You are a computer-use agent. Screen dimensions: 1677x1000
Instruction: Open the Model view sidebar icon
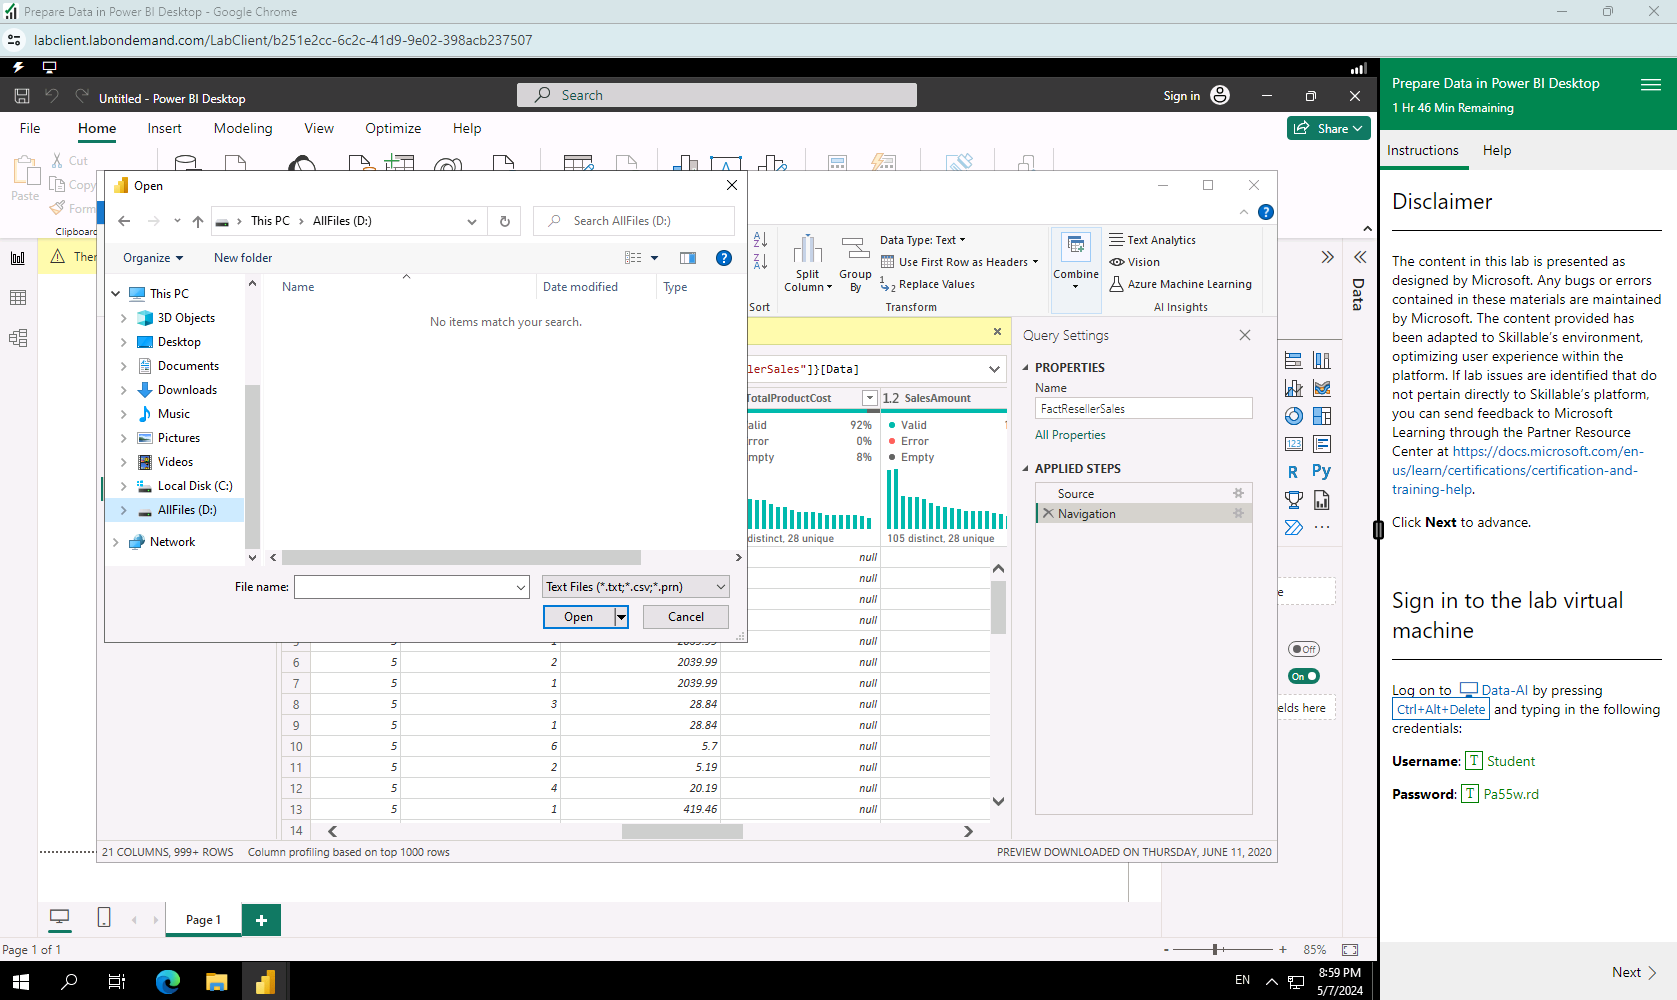point(18,338)
